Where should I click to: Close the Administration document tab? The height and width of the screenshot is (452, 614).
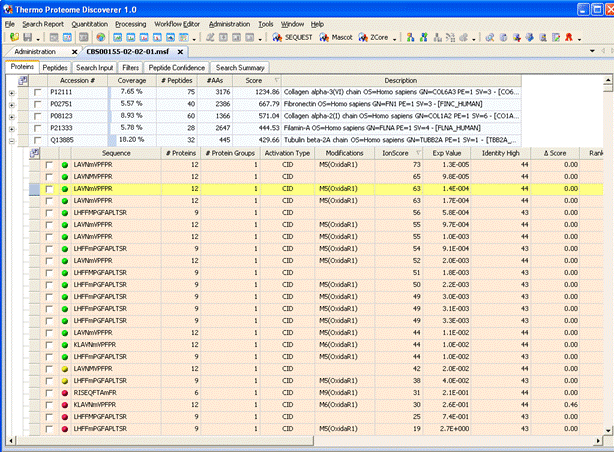click(75, 52)
